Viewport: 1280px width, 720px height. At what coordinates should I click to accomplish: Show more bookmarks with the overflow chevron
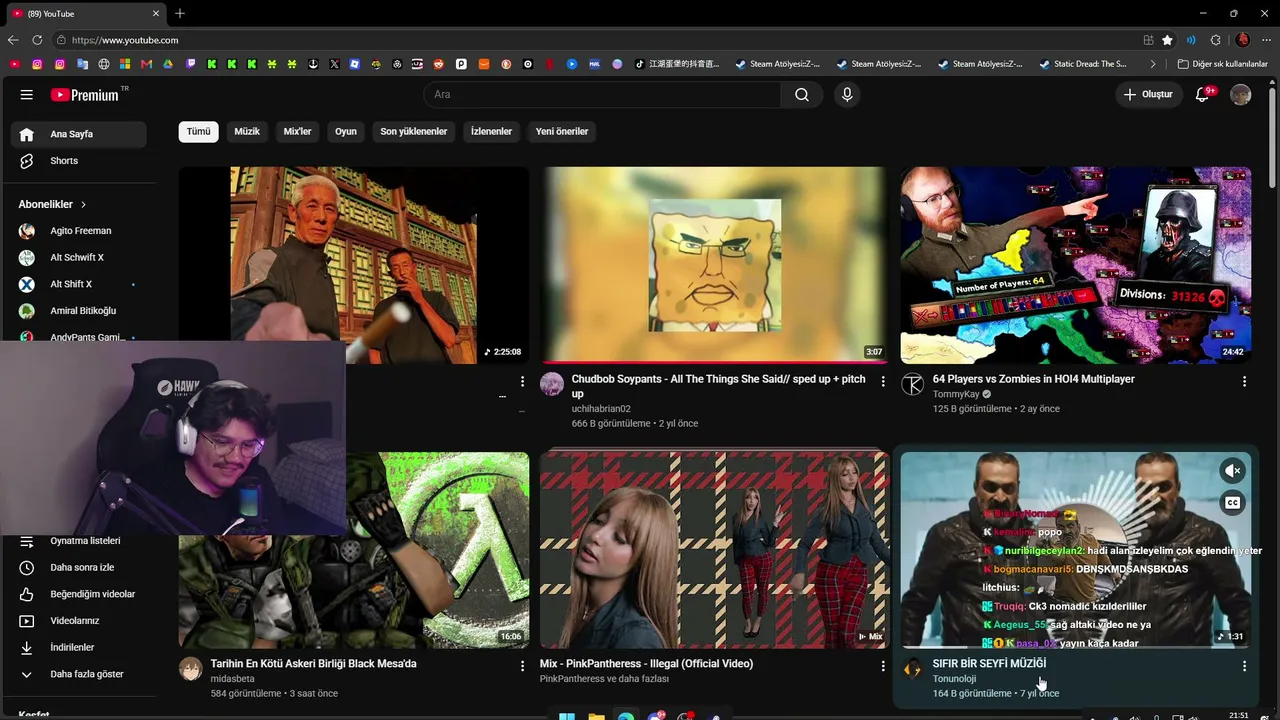click(1153, 64)
